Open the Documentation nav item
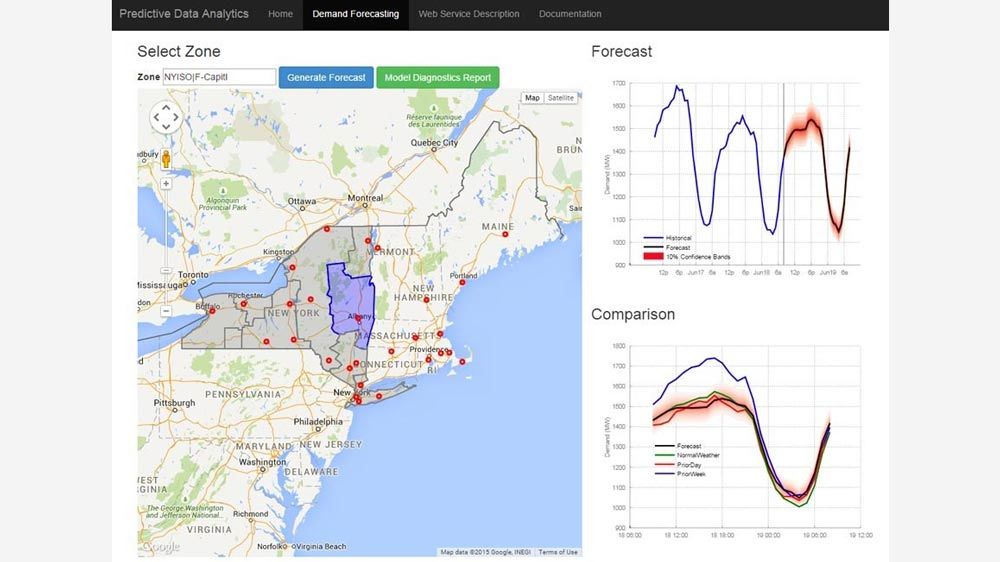 point(570,14)
